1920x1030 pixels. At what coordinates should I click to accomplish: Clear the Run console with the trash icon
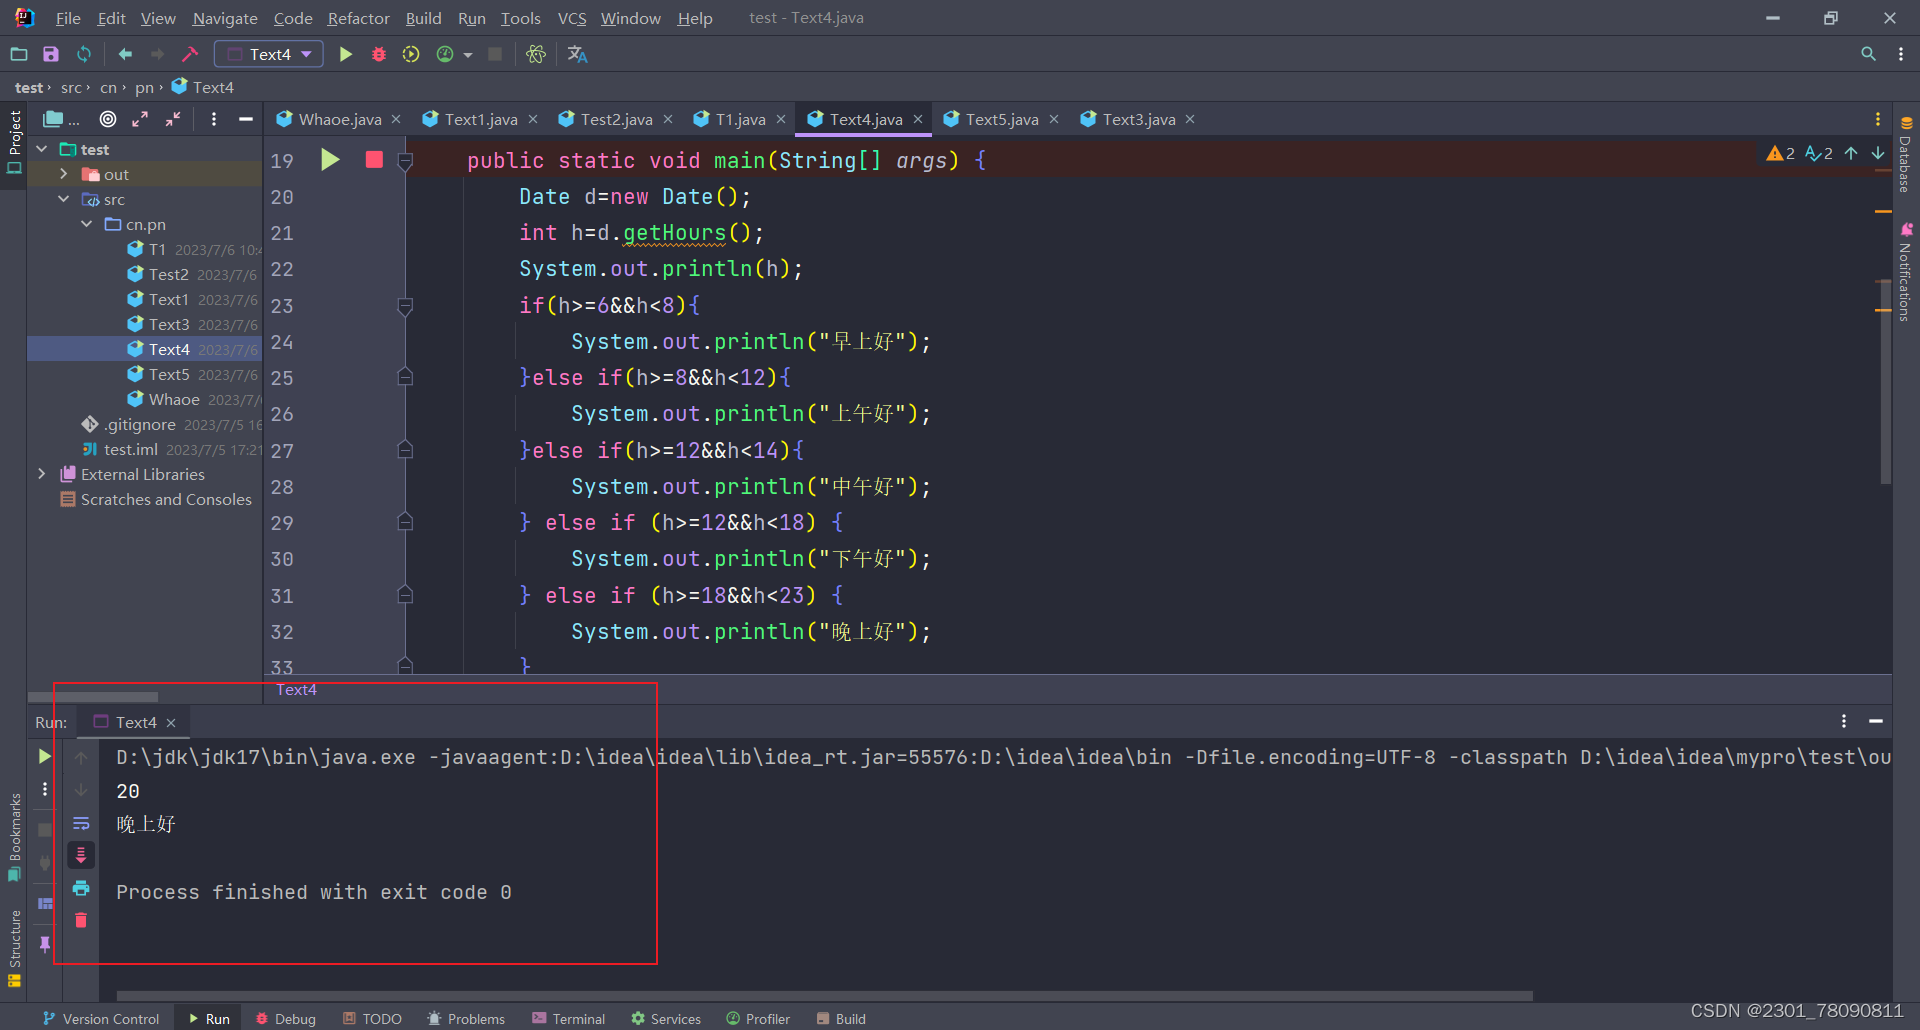pyautogui.click(x=81, y=920)
